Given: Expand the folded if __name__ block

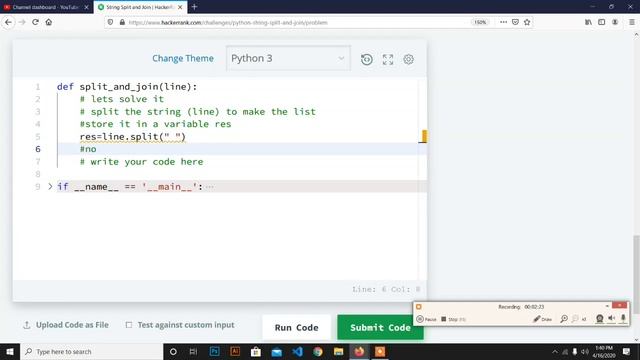Looking at the screenshot, I should (50, 187).
